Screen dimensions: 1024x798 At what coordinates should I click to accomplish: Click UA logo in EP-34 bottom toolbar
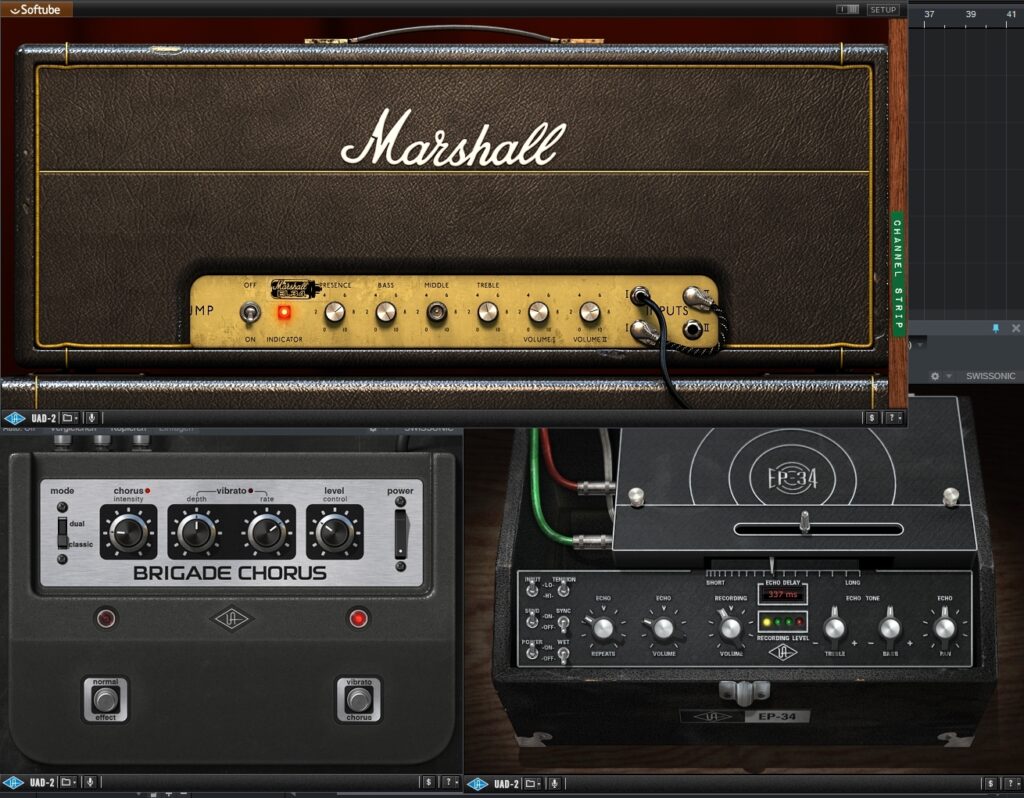[477, 783]
